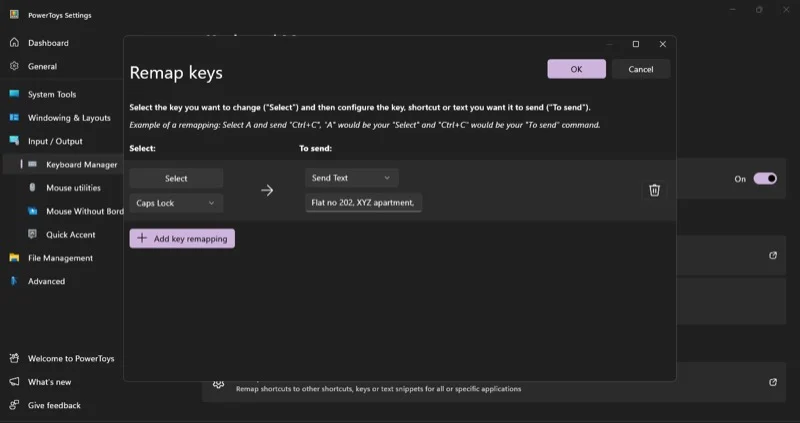
Task: Click the Mouse Without Borders icon
Action: point(33,211)
